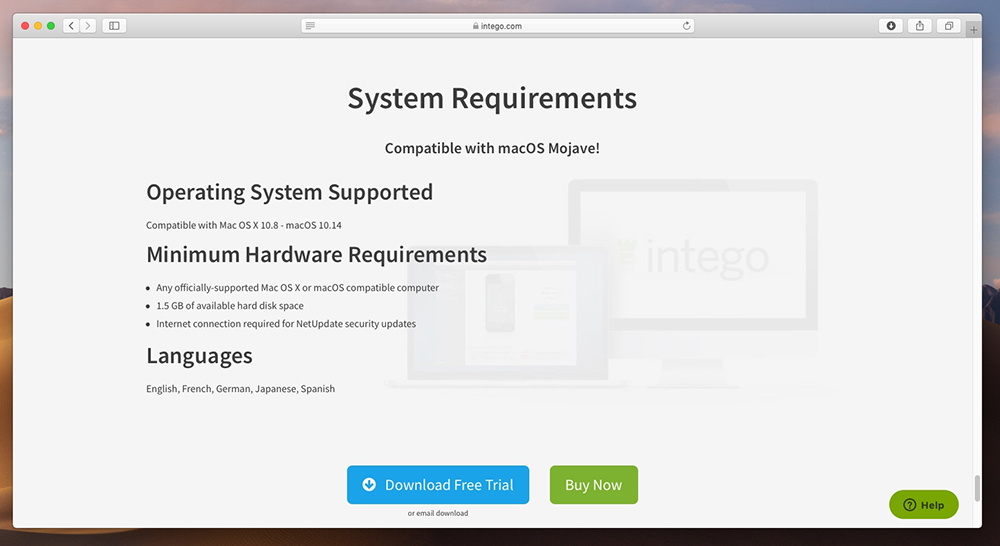Click the System Requirements heading
The image size is (1000, 546).
point(492,98)
